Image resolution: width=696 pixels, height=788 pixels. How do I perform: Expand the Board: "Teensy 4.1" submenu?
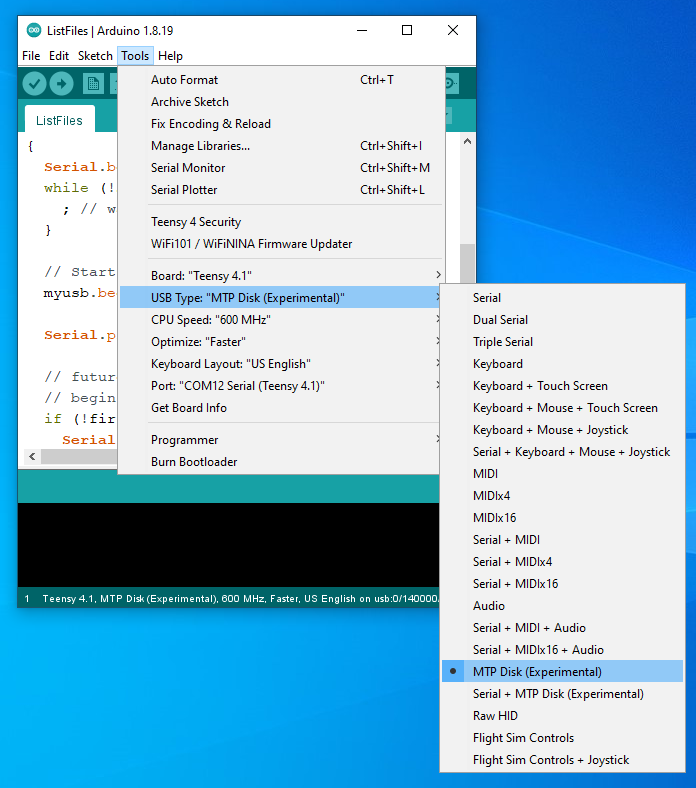(281, 275)
